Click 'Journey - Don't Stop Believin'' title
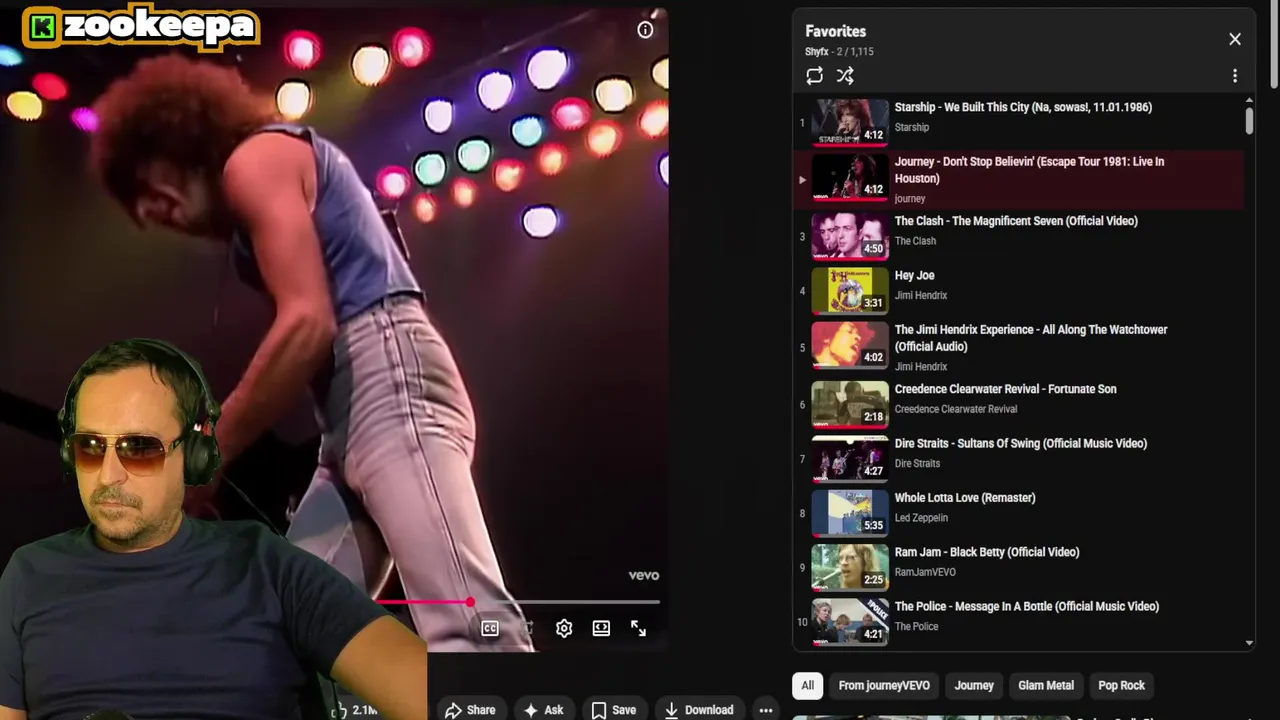This screenshot has width=1280, height=720. click(1029, 170)
